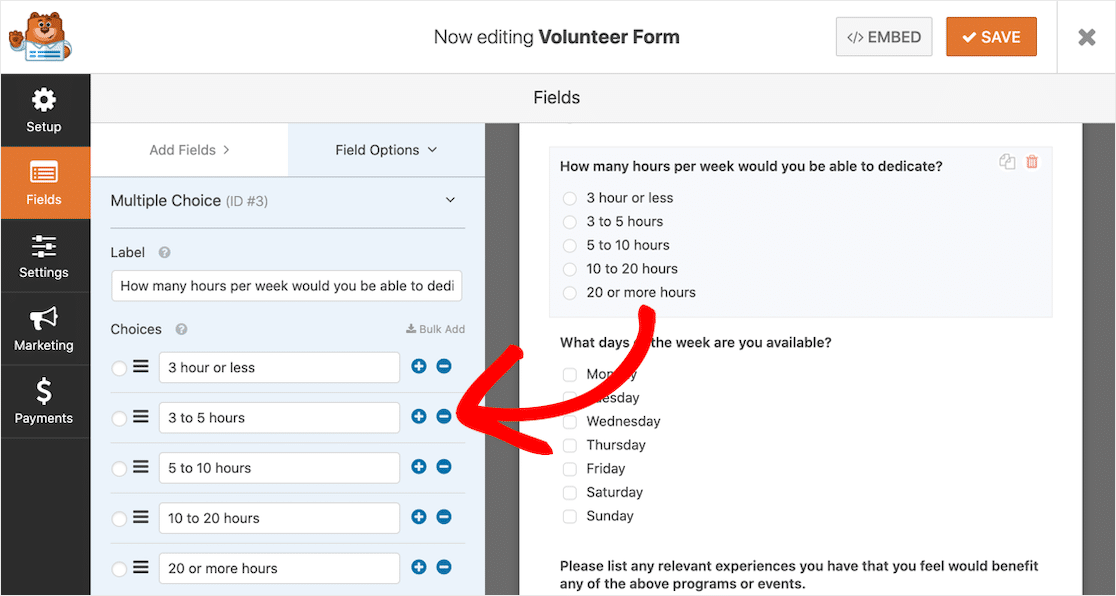Show help tooltip for Choices
This screenshot has width=1116, height=596.
coord(181,330)
